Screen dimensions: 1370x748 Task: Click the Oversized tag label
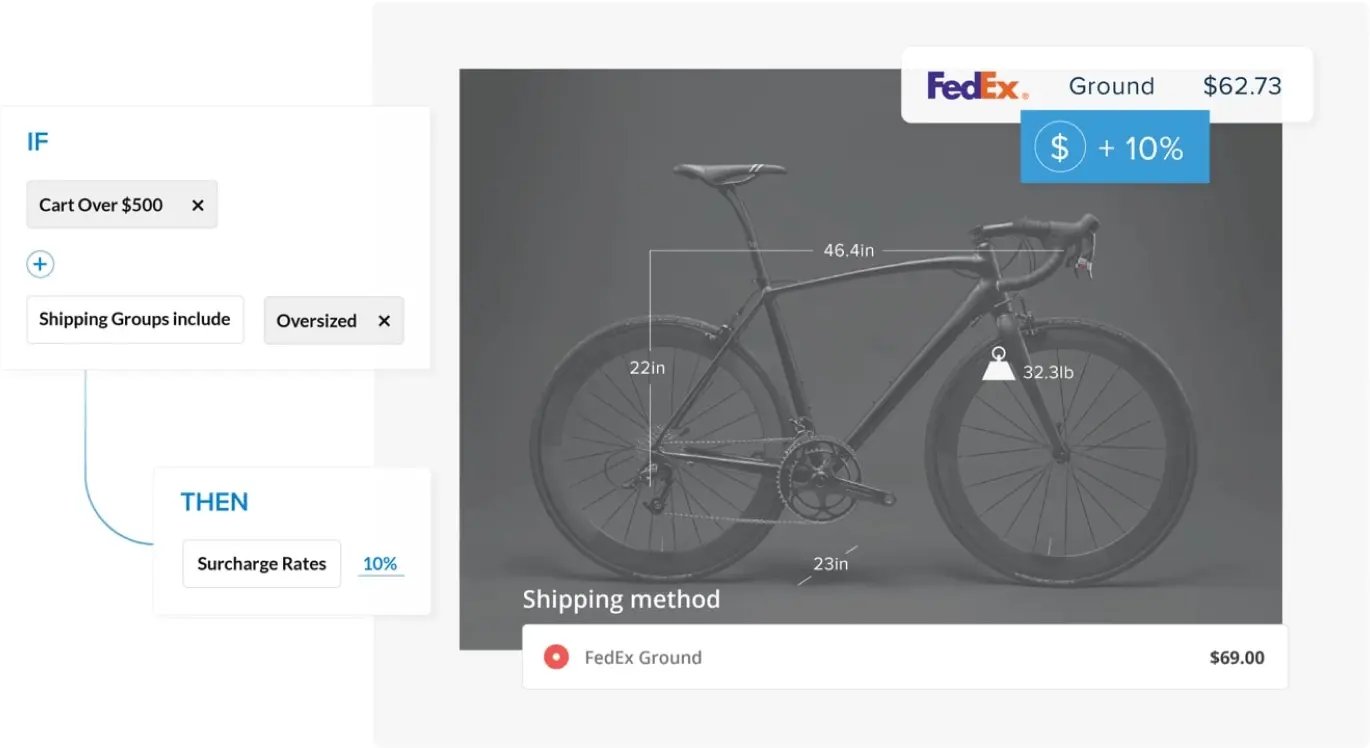(x=316, y=321)
